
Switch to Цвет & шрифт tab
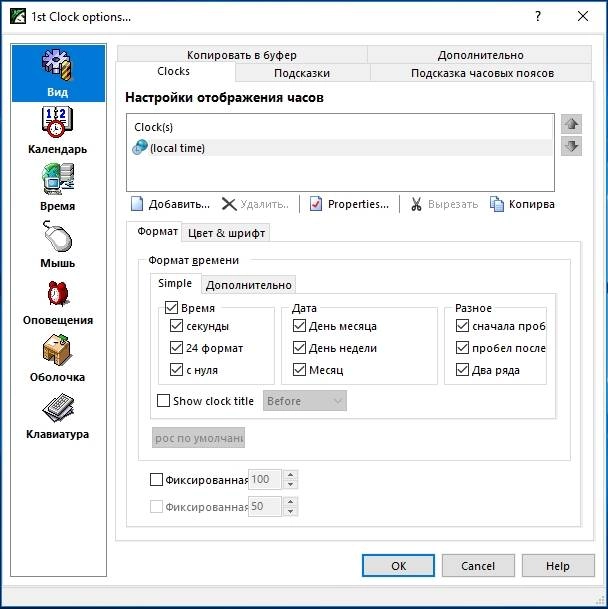pyautogui.click(x=226, y=233)
